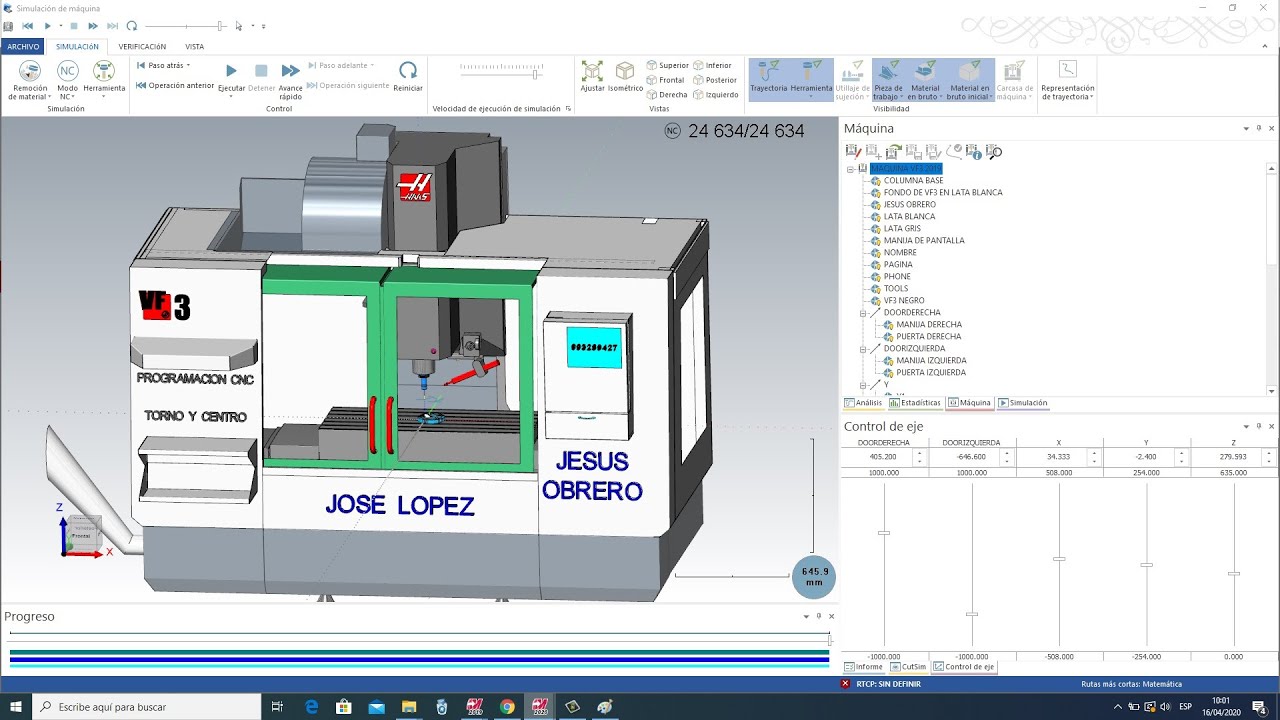The image size is (1280, 720).
Task: Select the Derecha view
Action: coord(666,95)
